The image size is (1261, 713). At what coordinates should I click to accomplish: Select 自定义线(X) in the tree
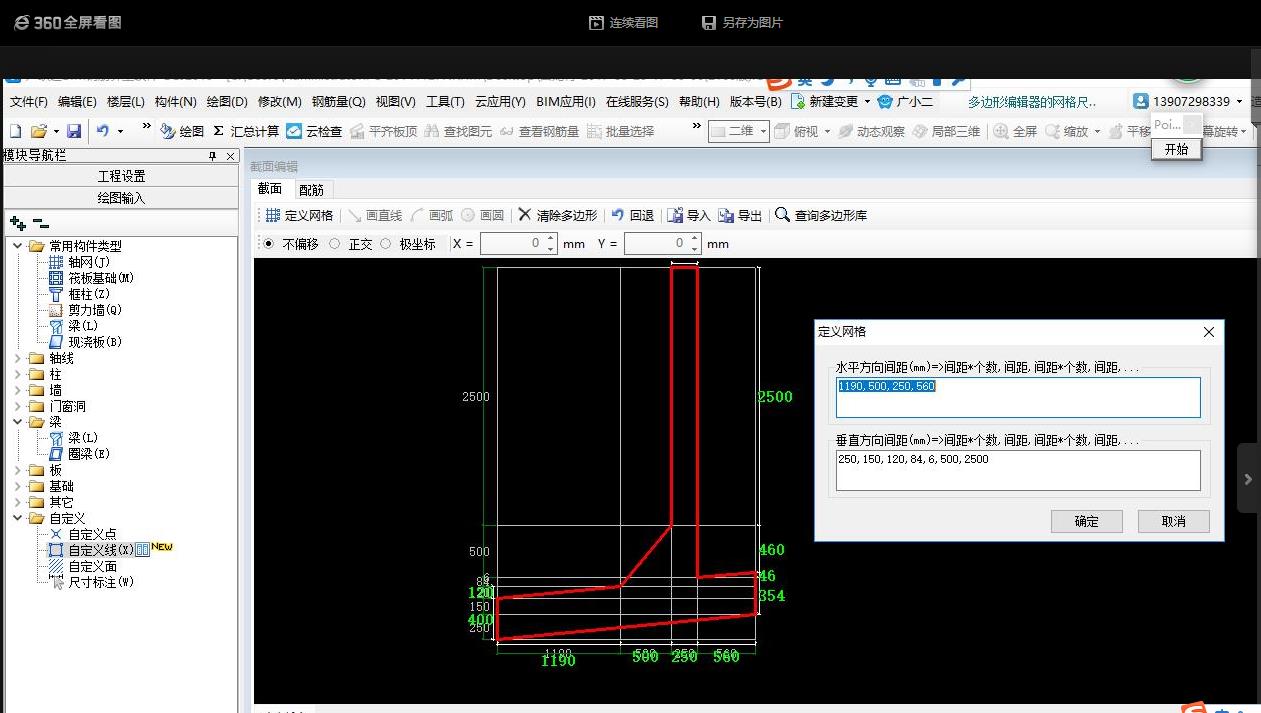tap(100, 550)
